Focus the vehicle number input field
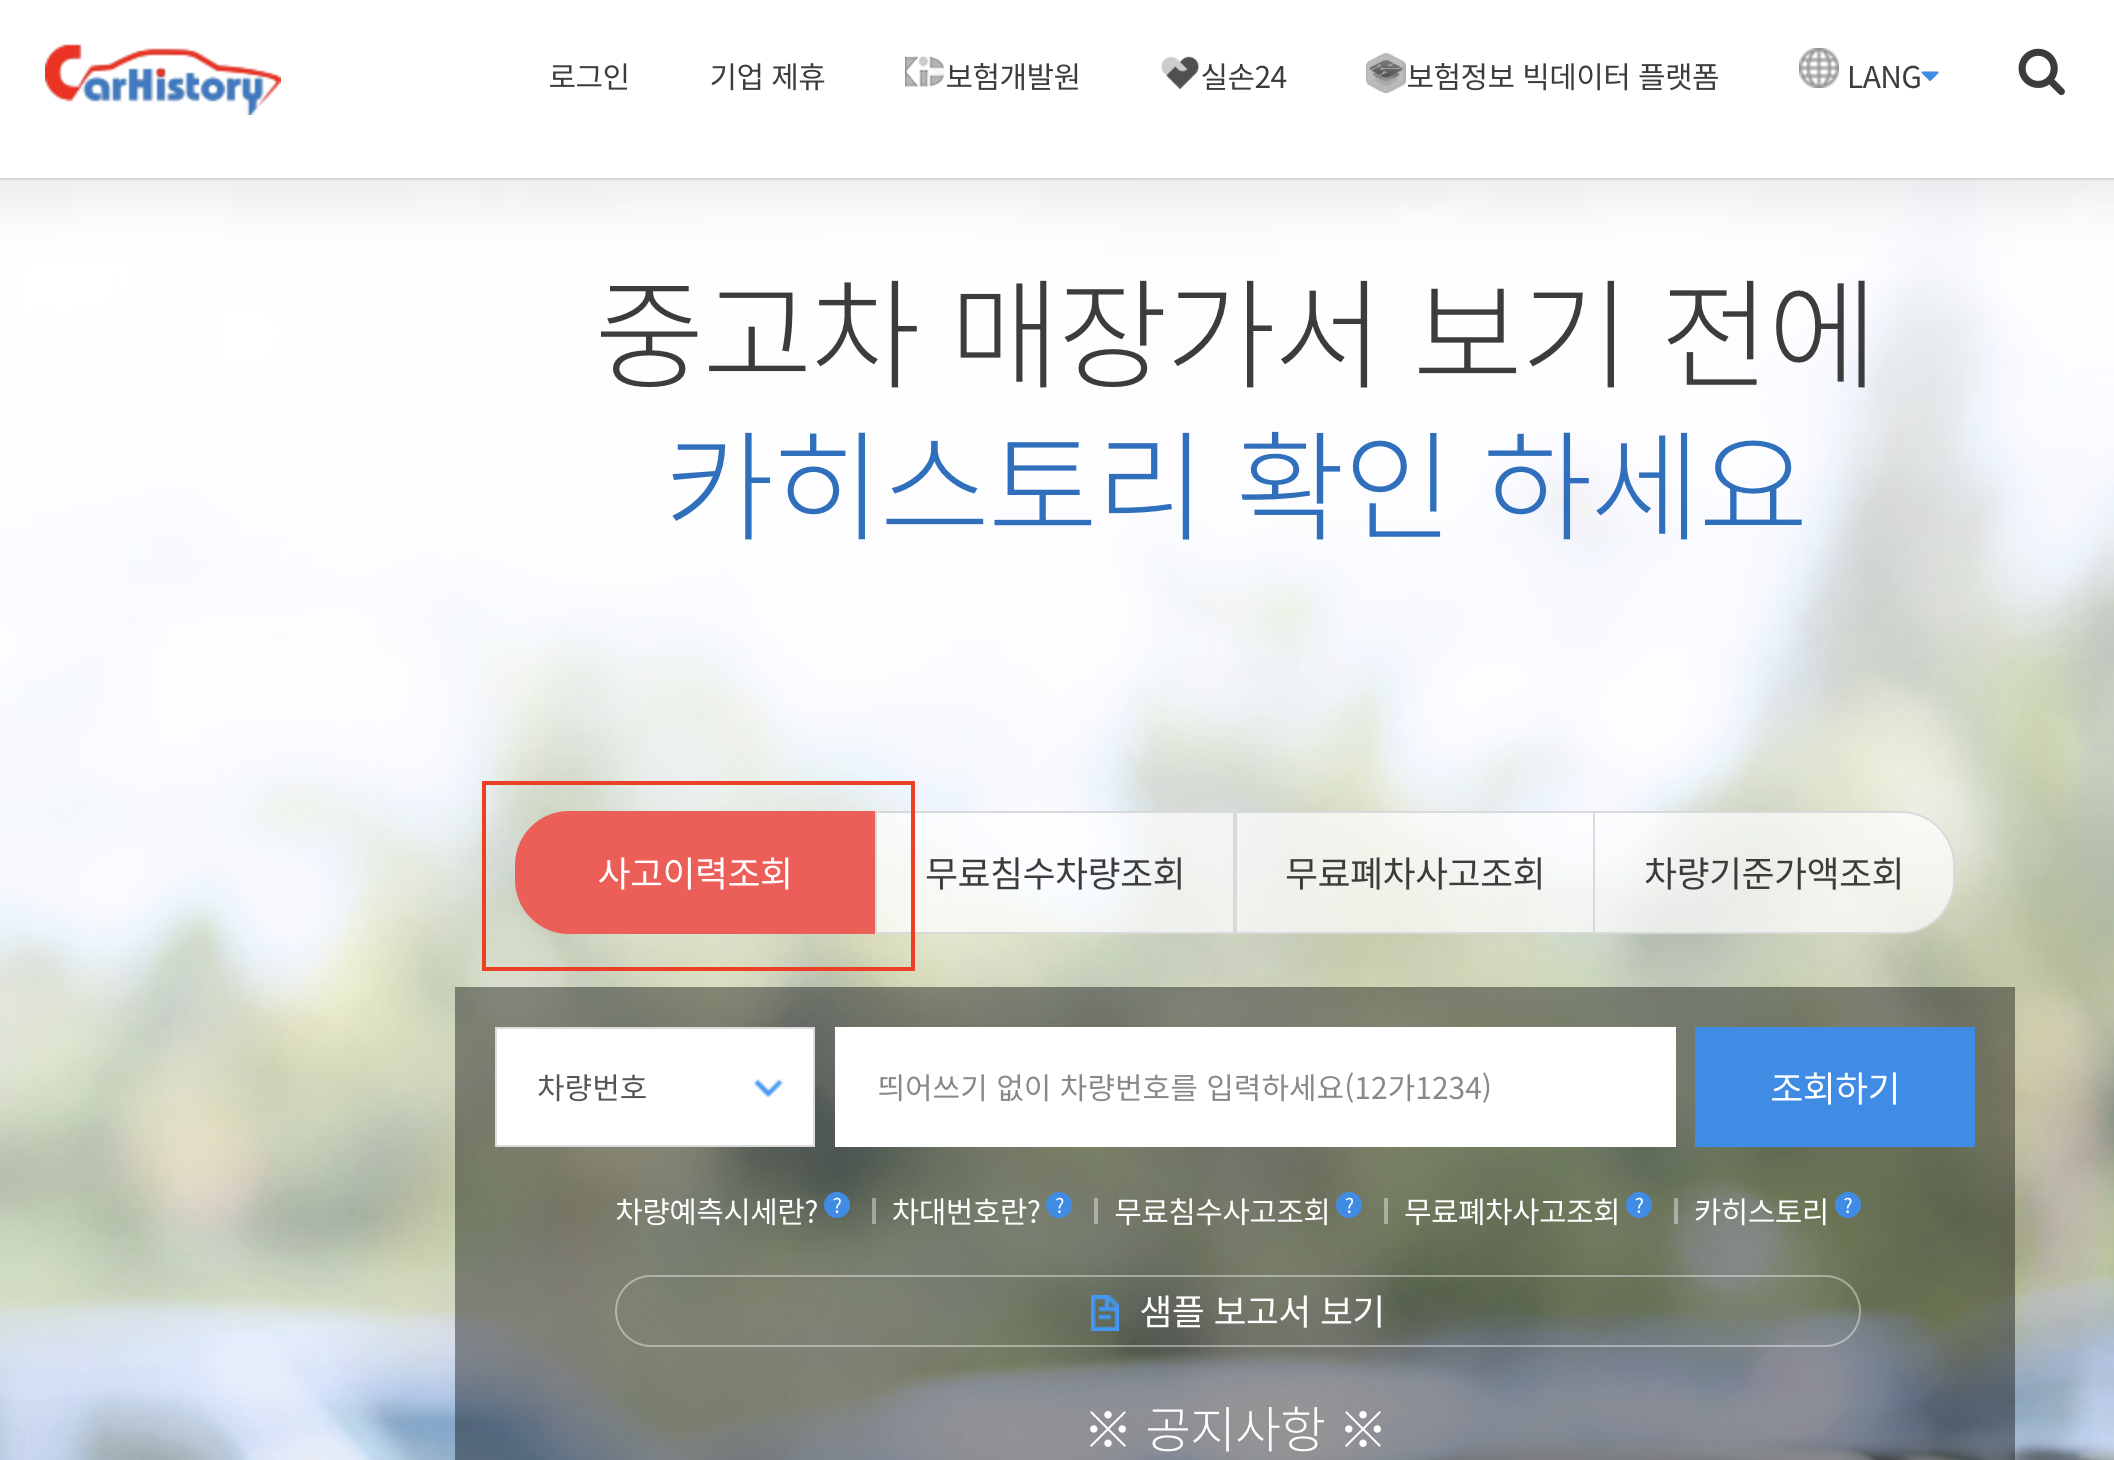This screenshot has width=2114, height=1460. (x=1255, y=1087)
